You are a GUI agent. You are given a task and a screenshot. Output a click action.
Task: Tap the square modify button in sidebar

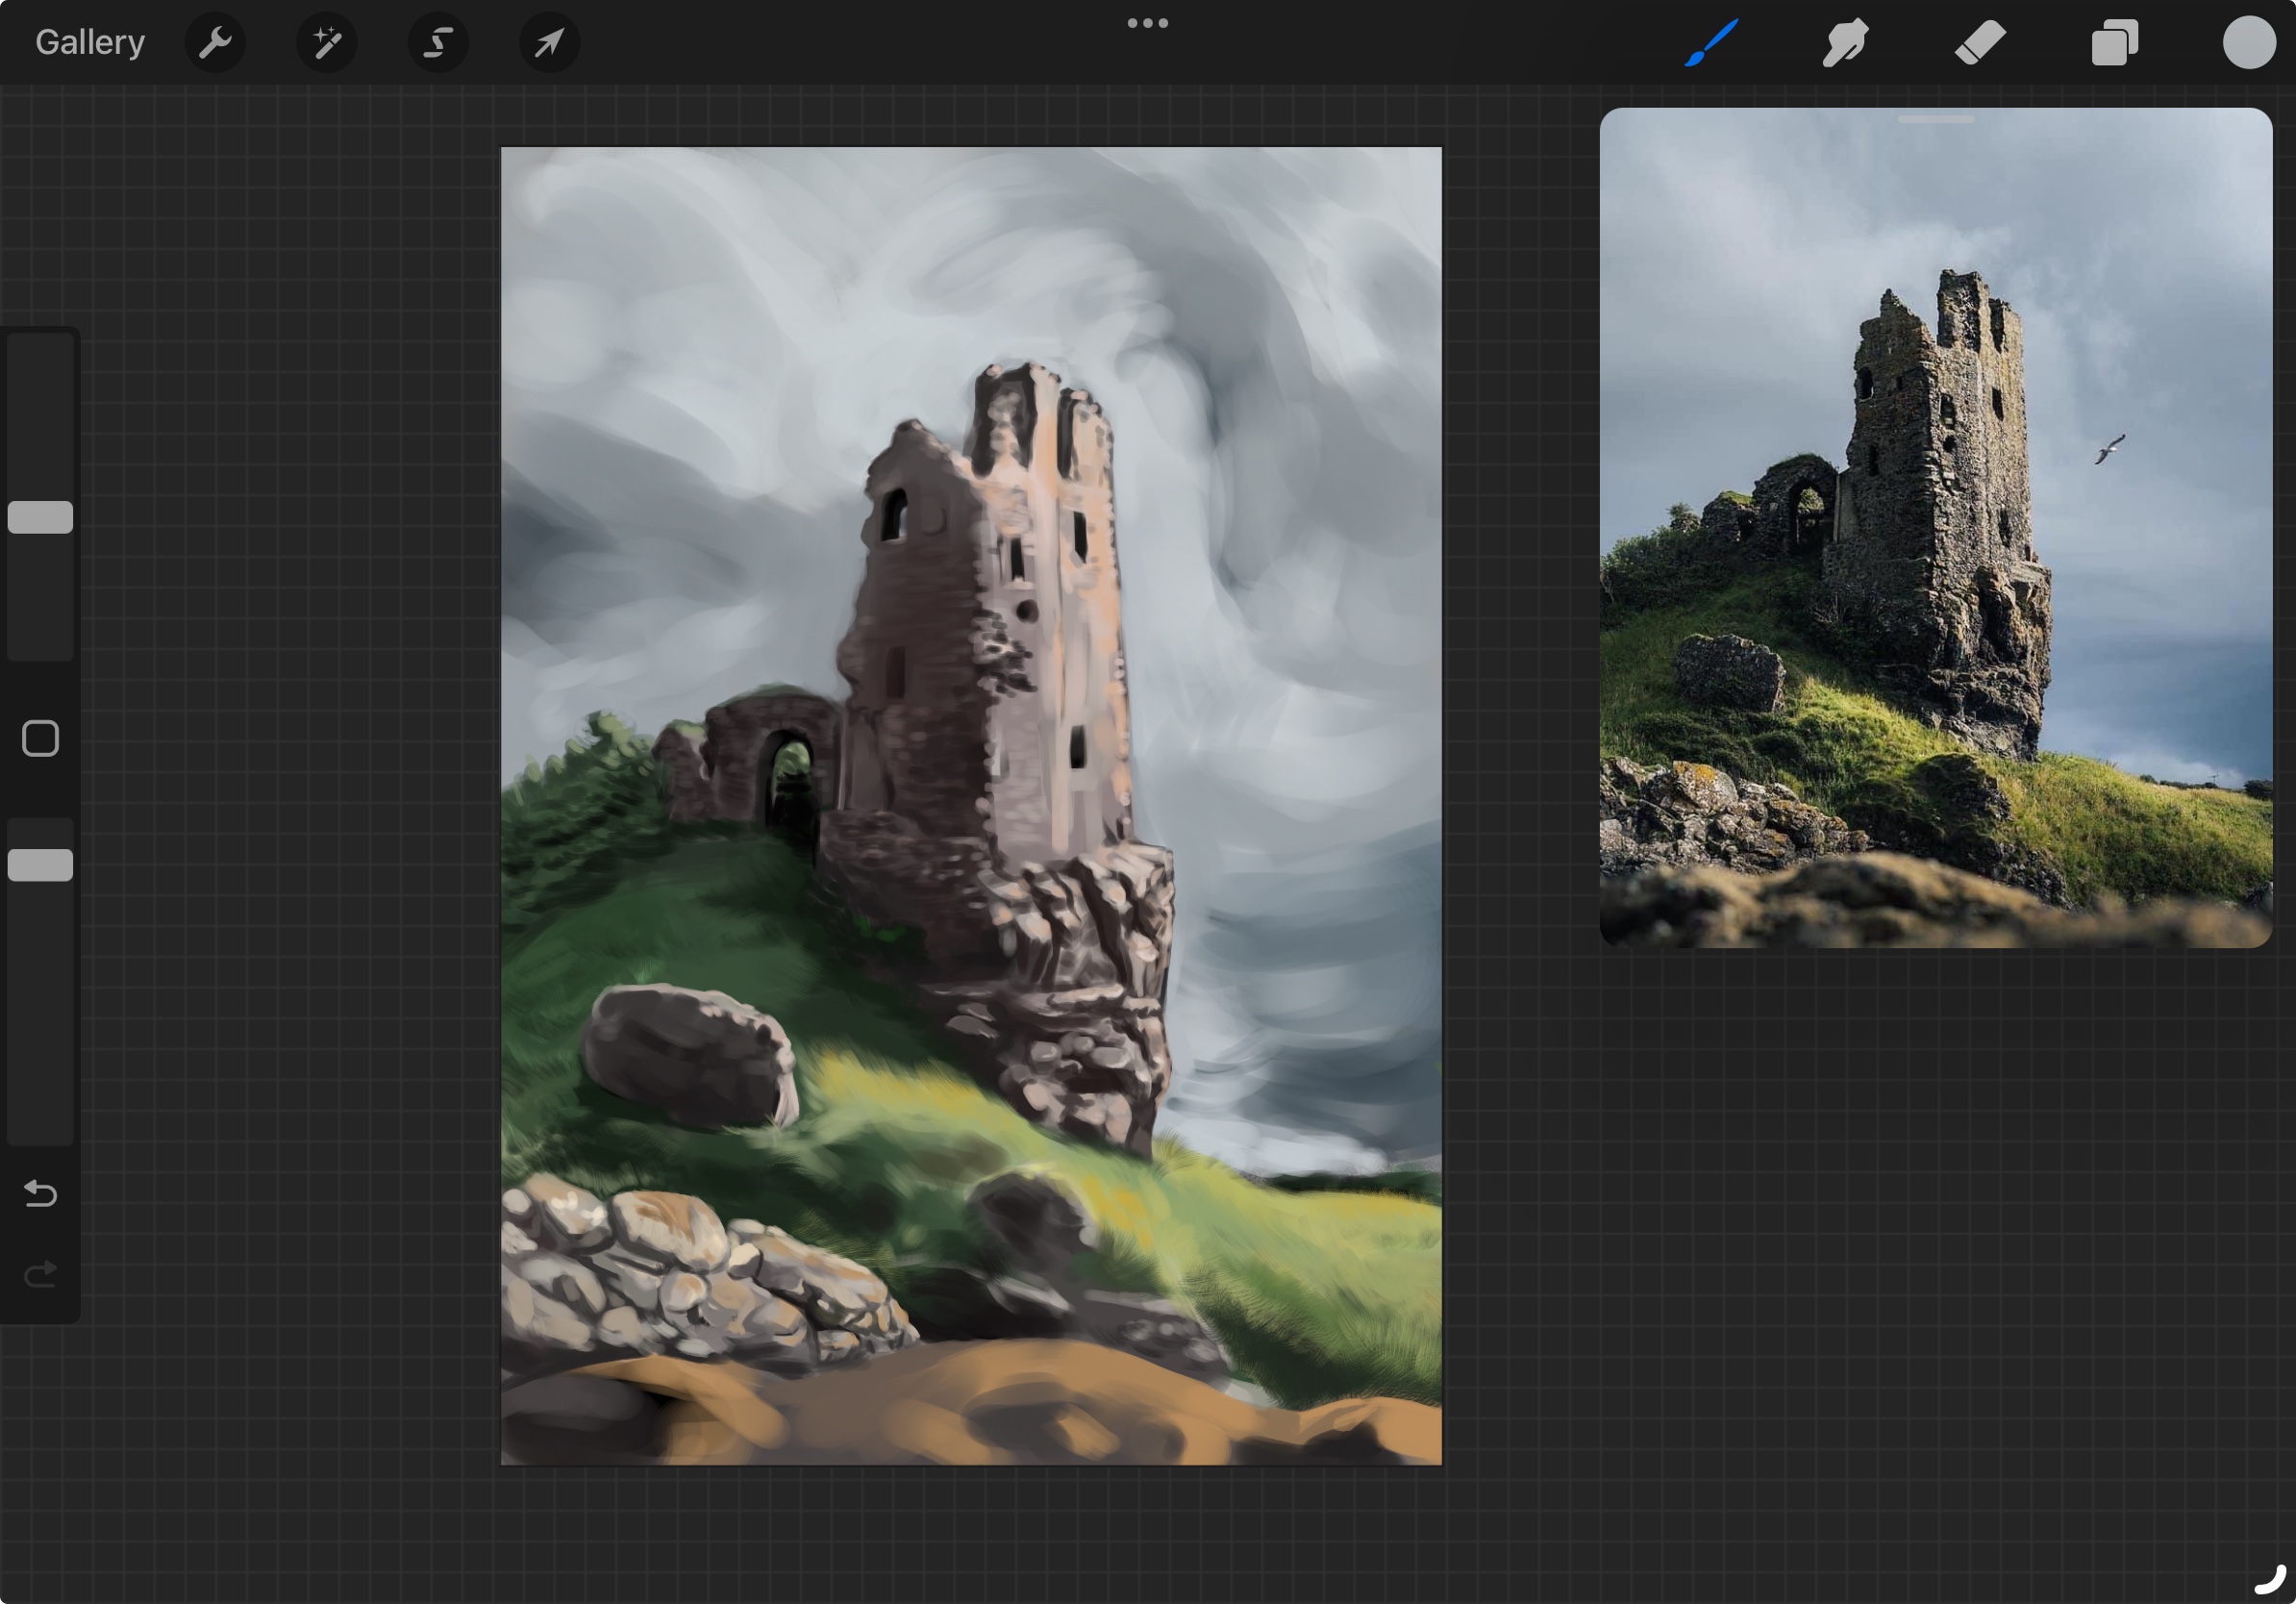click(40, 739)
